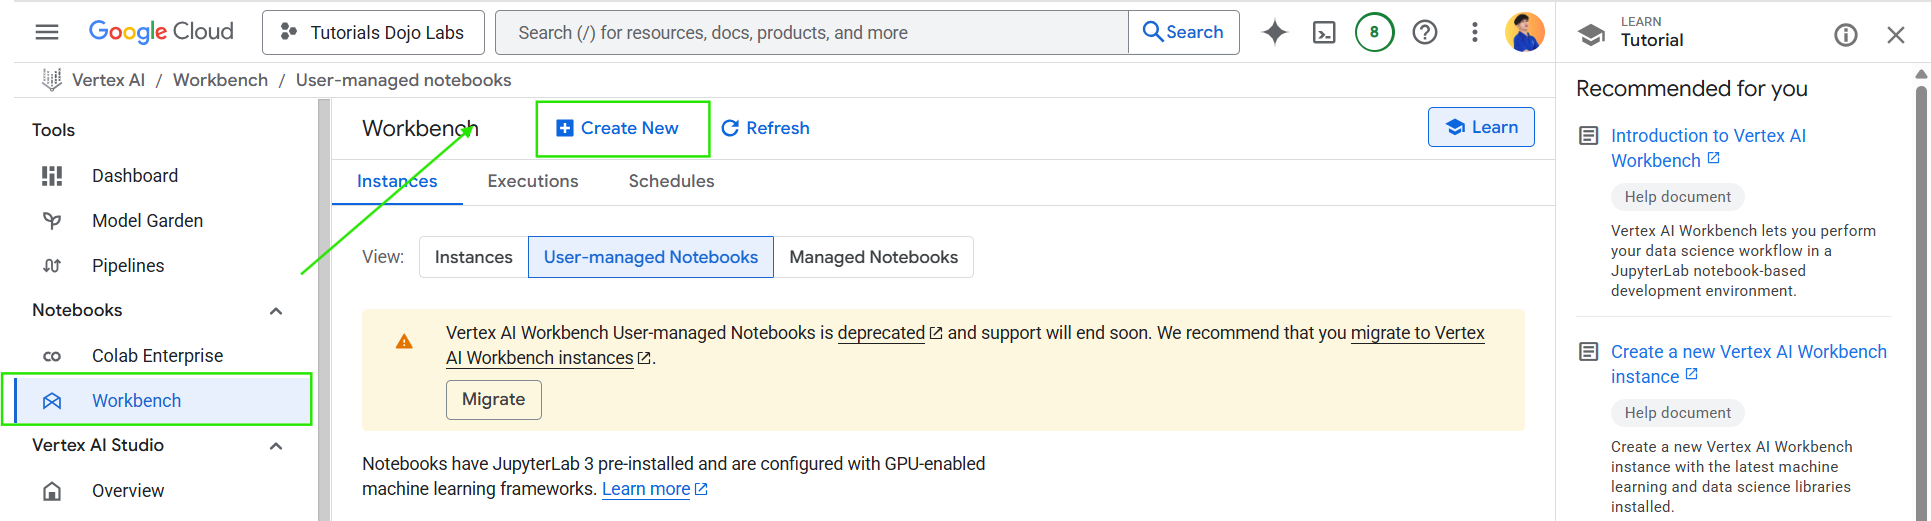Open the help question mark icon
This screenshot has width=1931, height=521.
[1424, 32]
